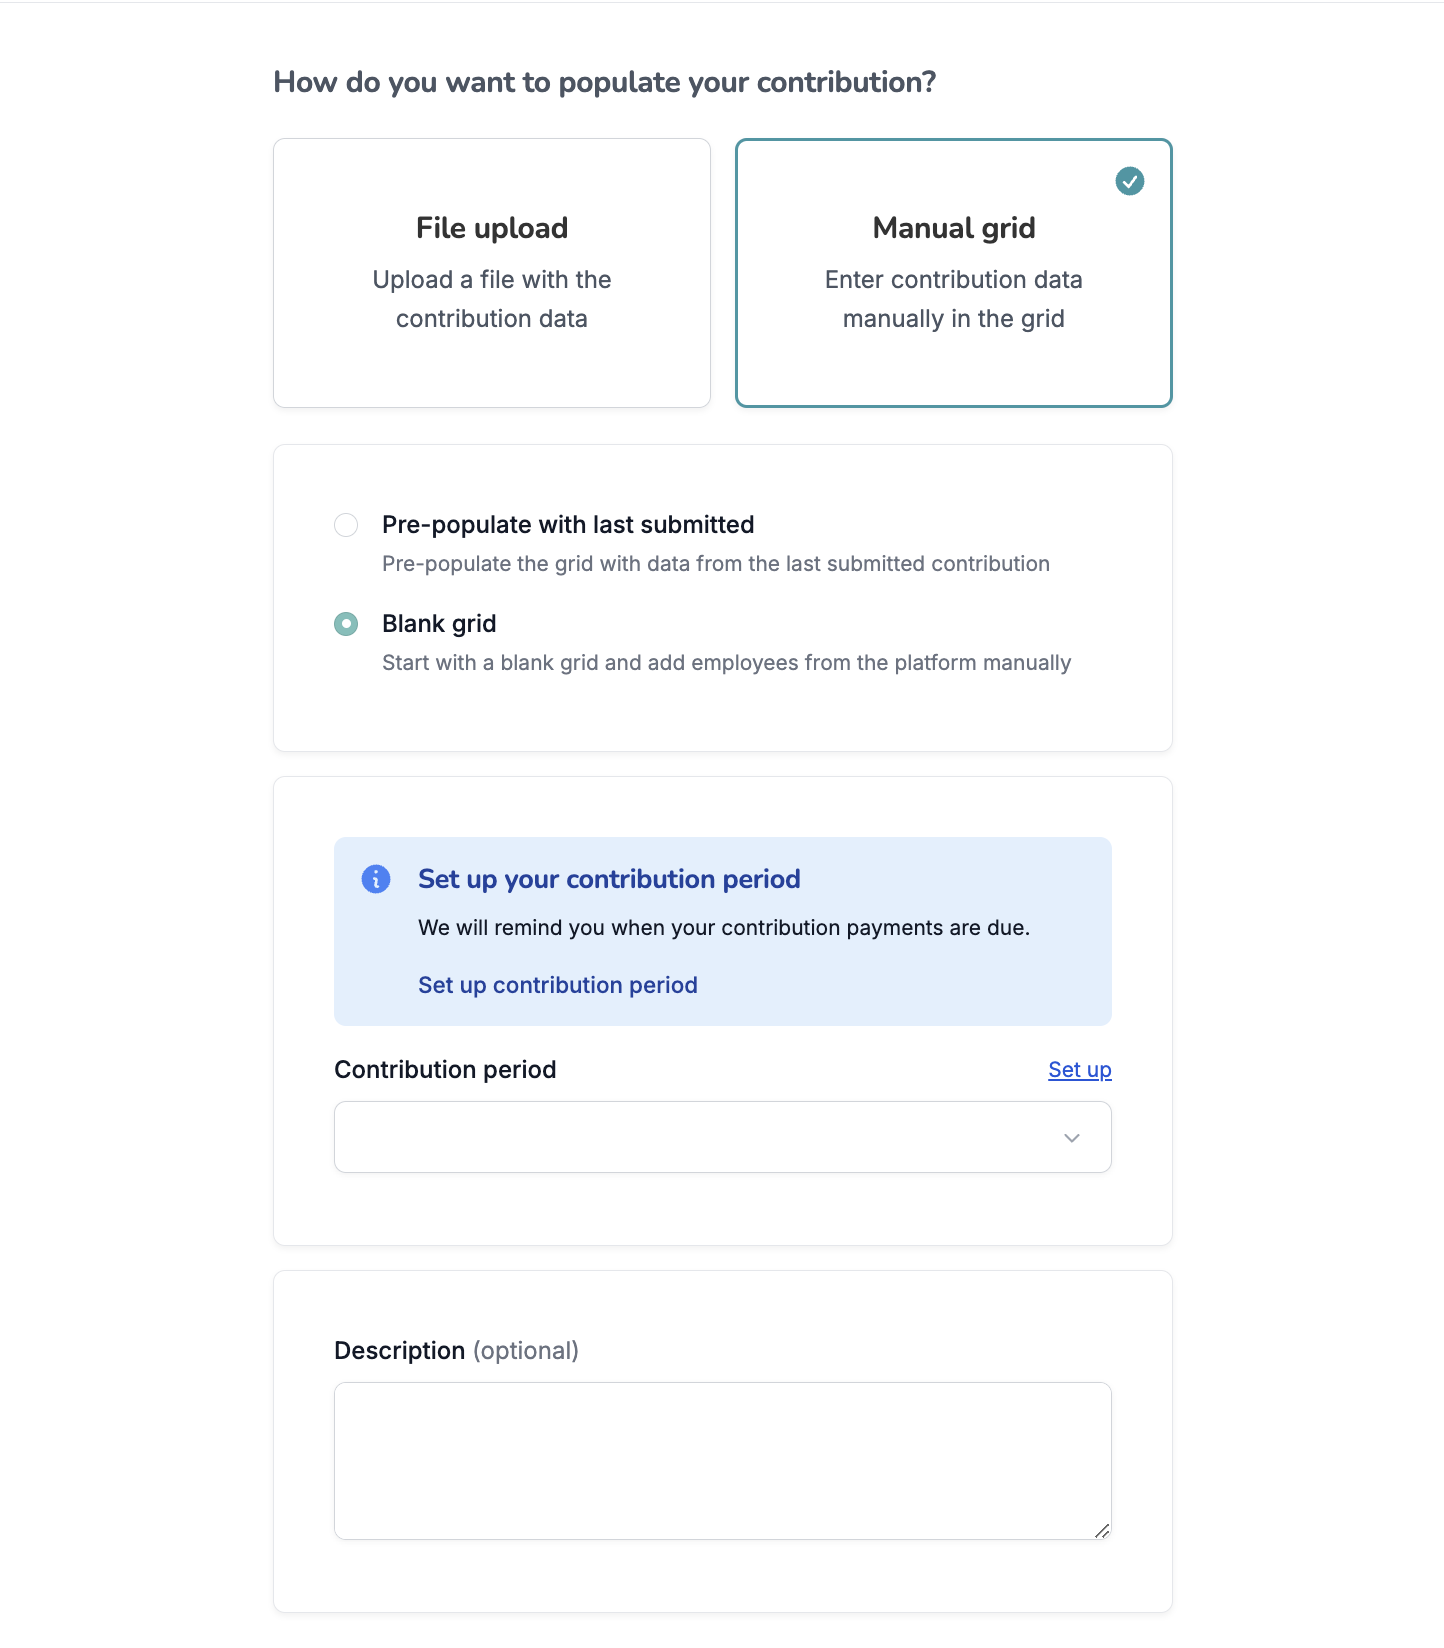Click the filled radio next to Blank grid
This screenshot has height=1648, width=1444.
coord(345,623)
